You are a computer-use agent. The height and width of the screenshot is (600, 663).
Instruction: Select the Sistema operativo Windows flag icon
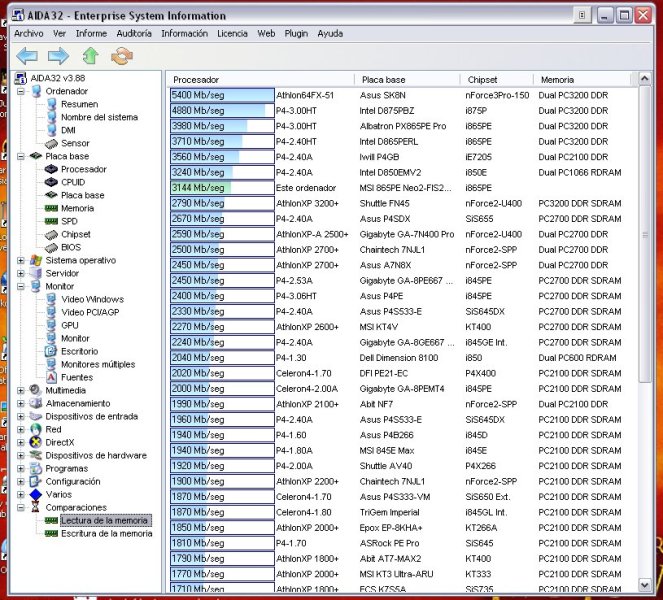[x=36, y=260]
